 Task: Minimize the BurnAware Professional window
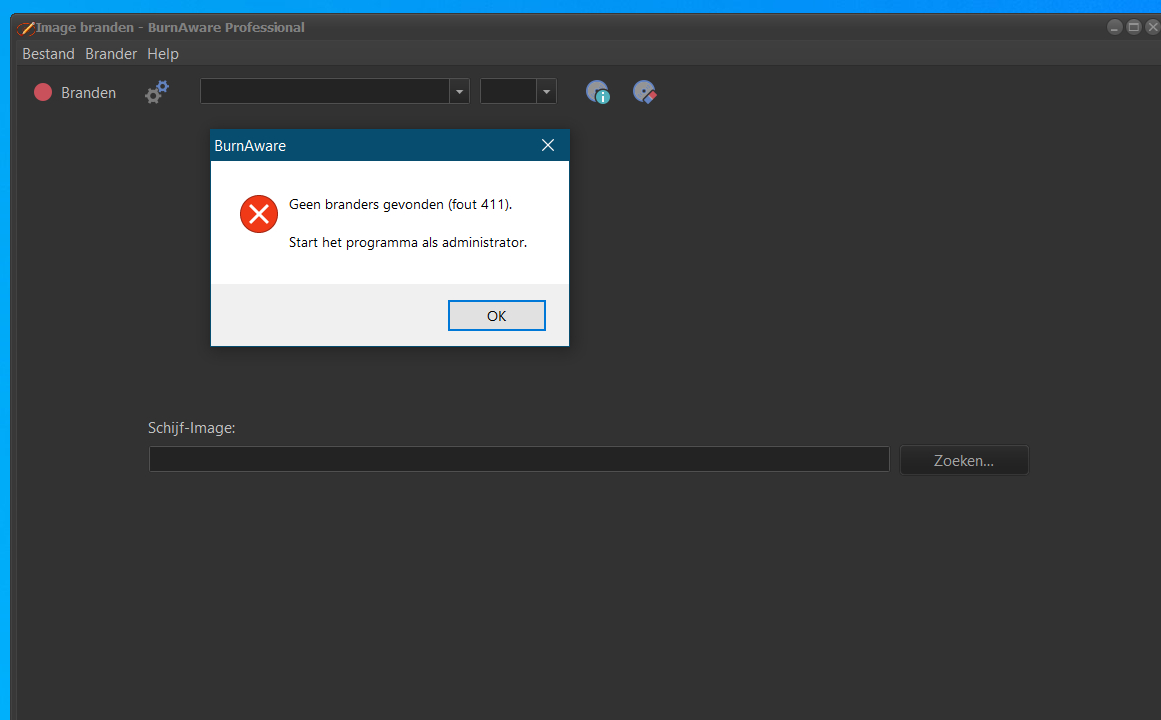[x=1115, y=27]
